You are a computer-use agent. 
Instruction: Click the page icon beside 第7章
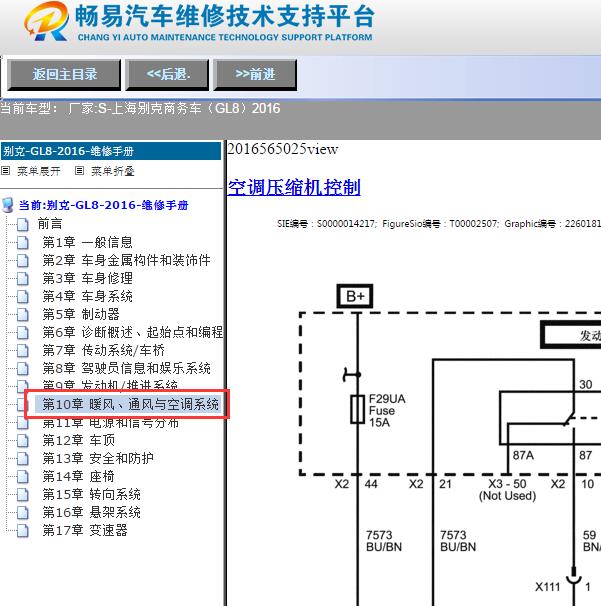[23, 350]
